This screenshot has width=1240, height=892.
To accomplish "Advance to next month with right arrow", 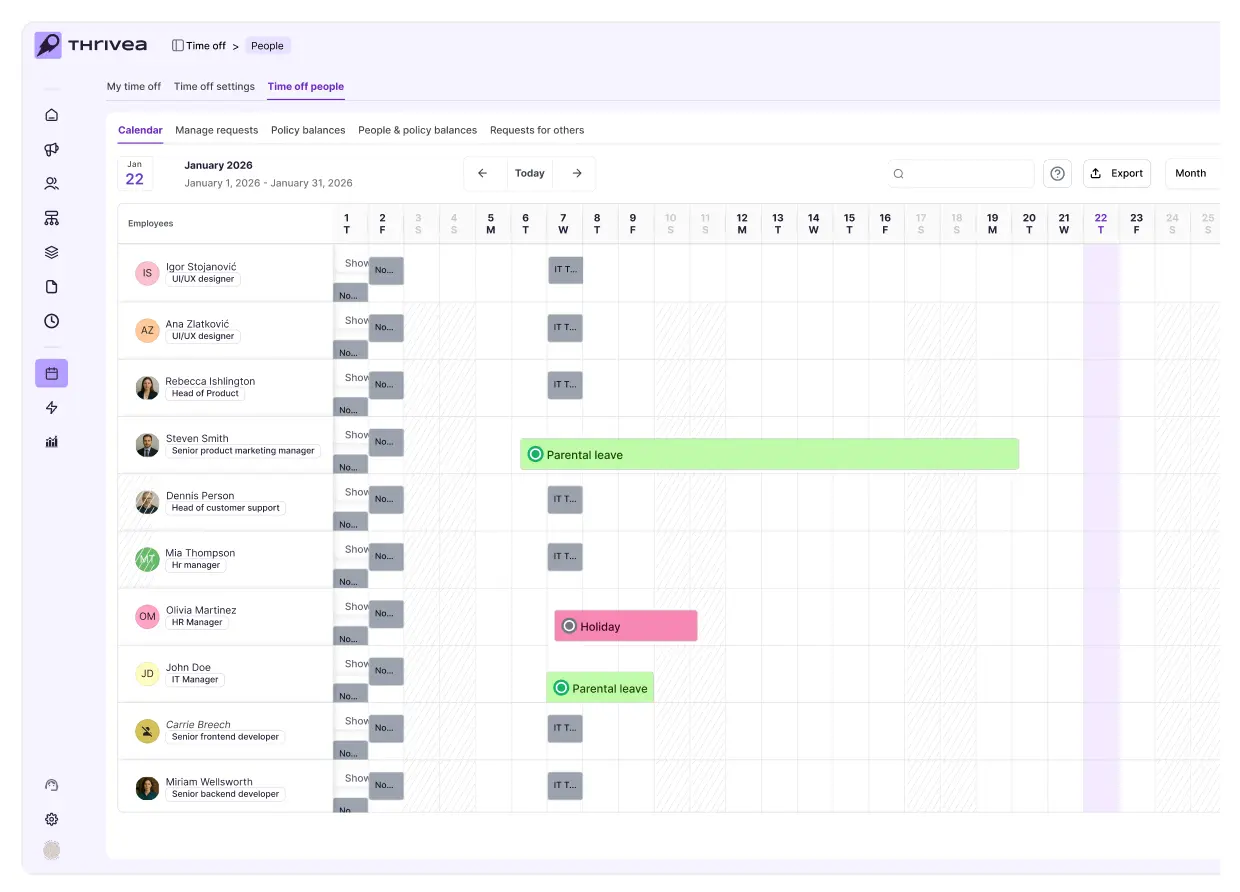I will pyautogui.click(x=577, y=173).
